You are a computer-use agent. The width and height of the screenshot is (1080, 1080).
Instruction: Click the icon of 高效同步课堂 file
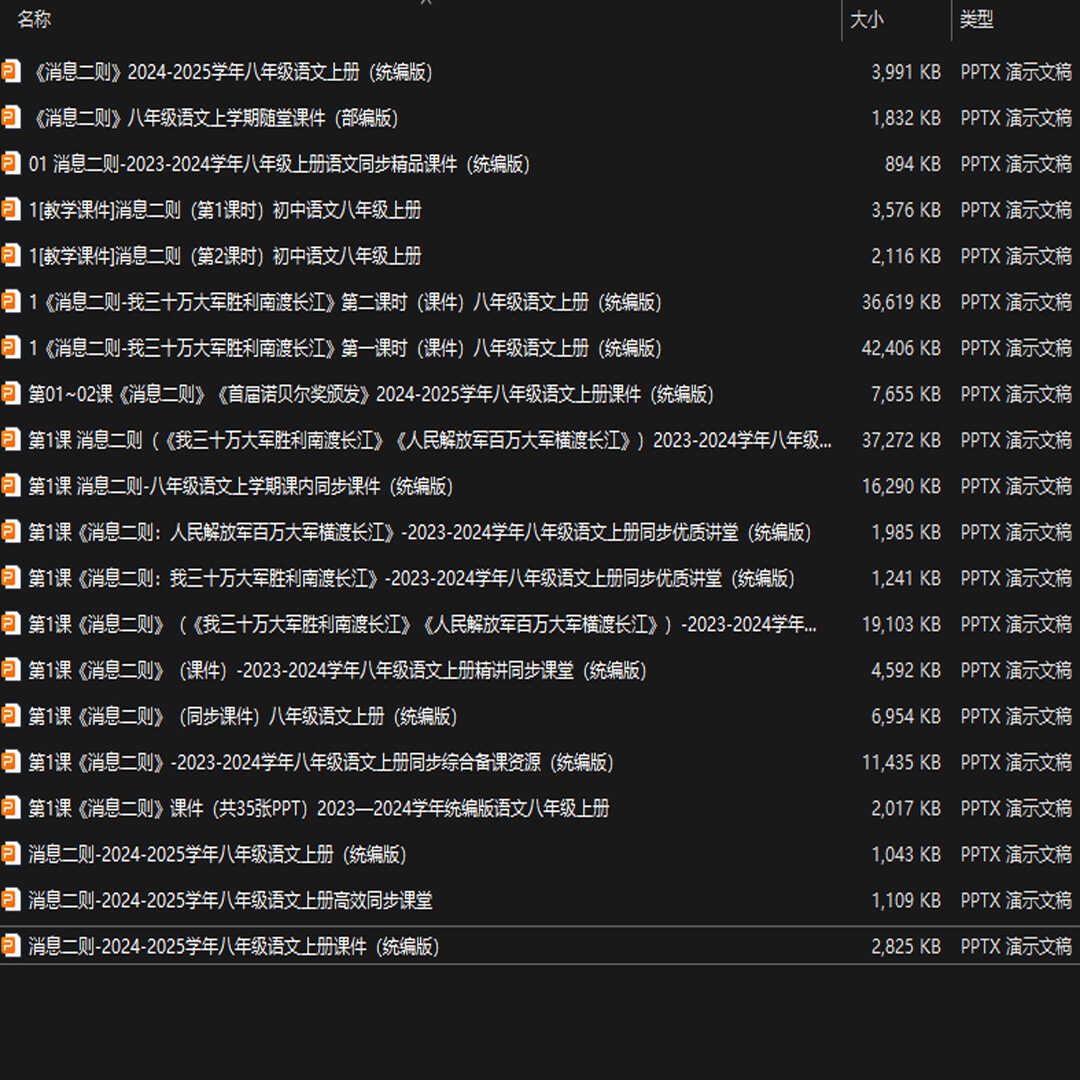[11, 900]
